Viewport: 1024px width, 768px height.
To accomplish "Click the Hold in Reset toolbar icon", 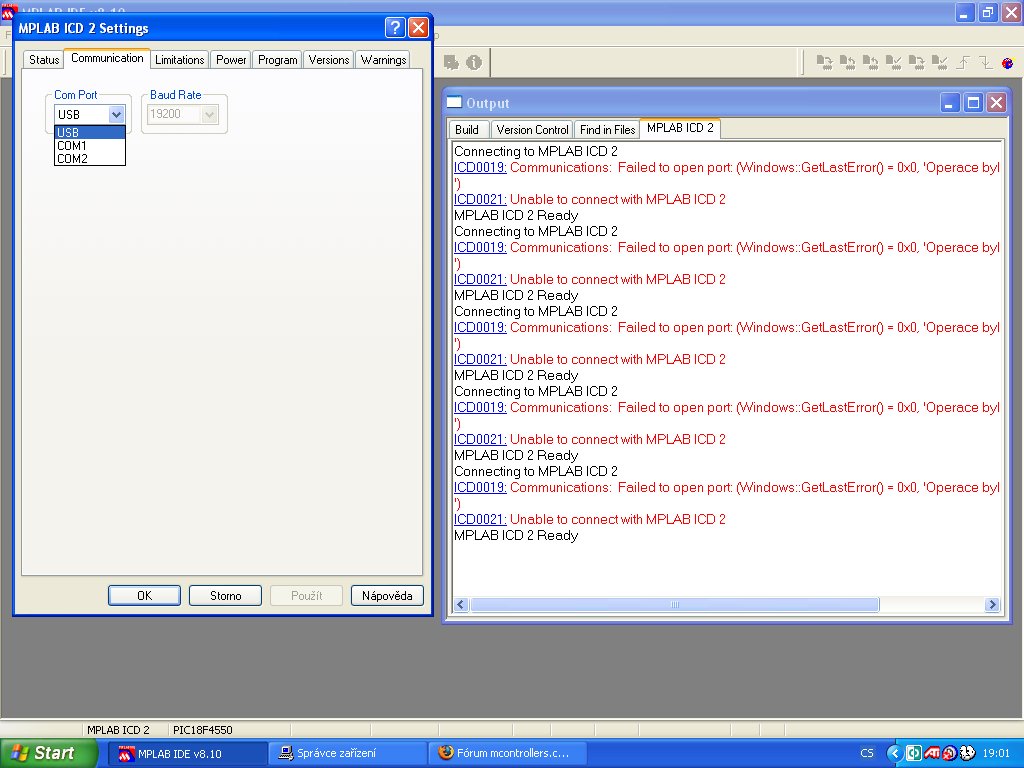I will [985, 62].
